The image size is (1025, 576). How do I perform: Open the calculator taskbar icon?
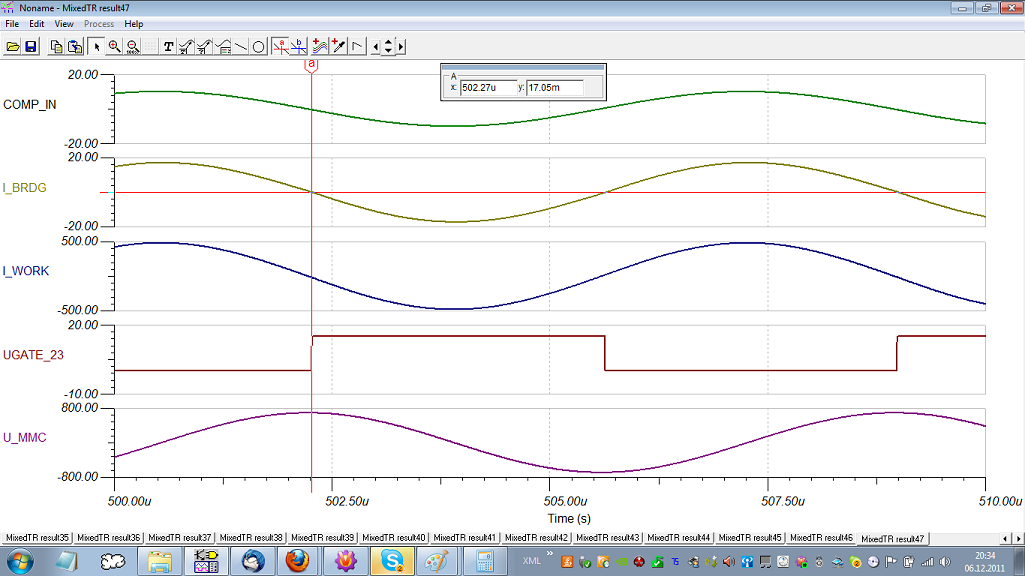coord(484,561)
